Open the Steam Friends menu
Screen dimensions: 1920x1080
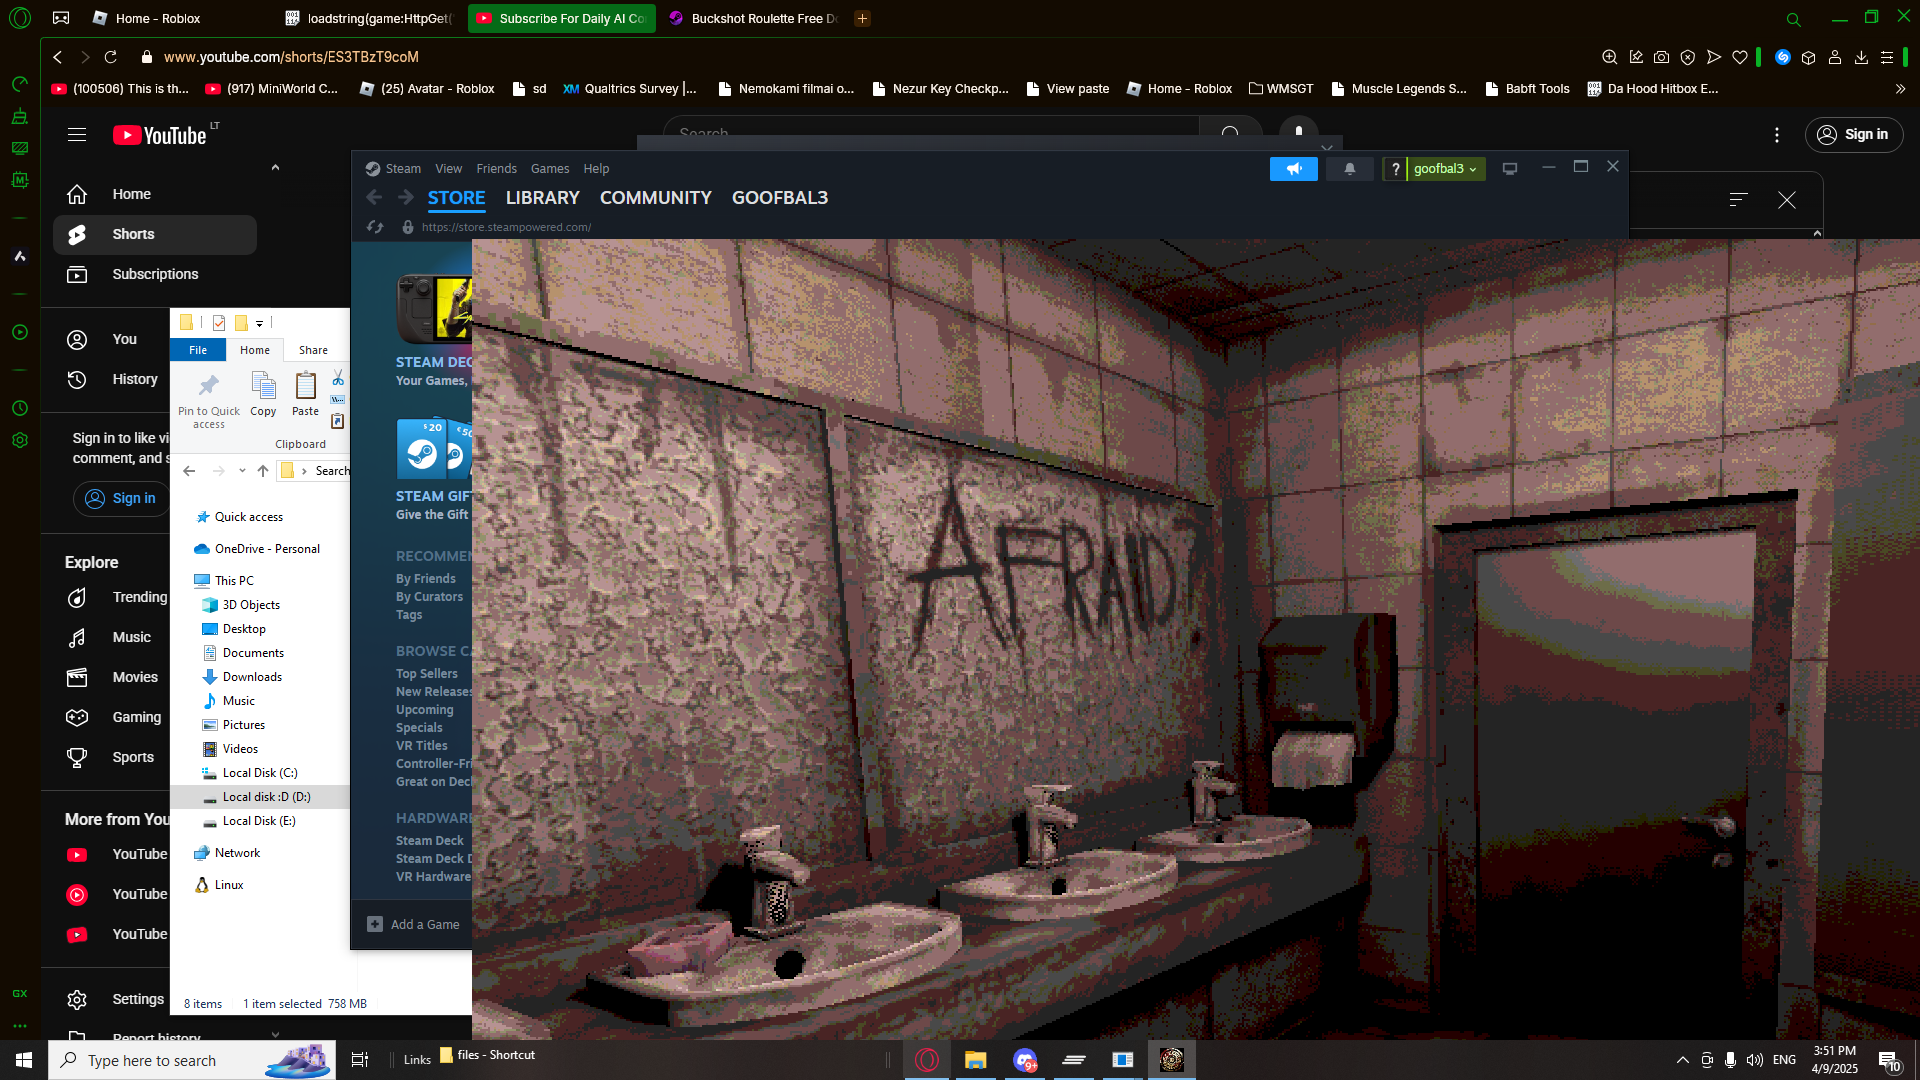coord(497,169)
